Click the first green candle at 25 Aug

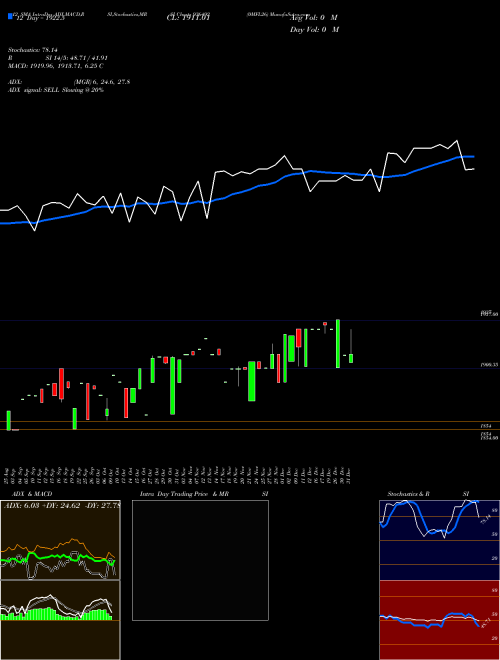(x=8, y=420)
